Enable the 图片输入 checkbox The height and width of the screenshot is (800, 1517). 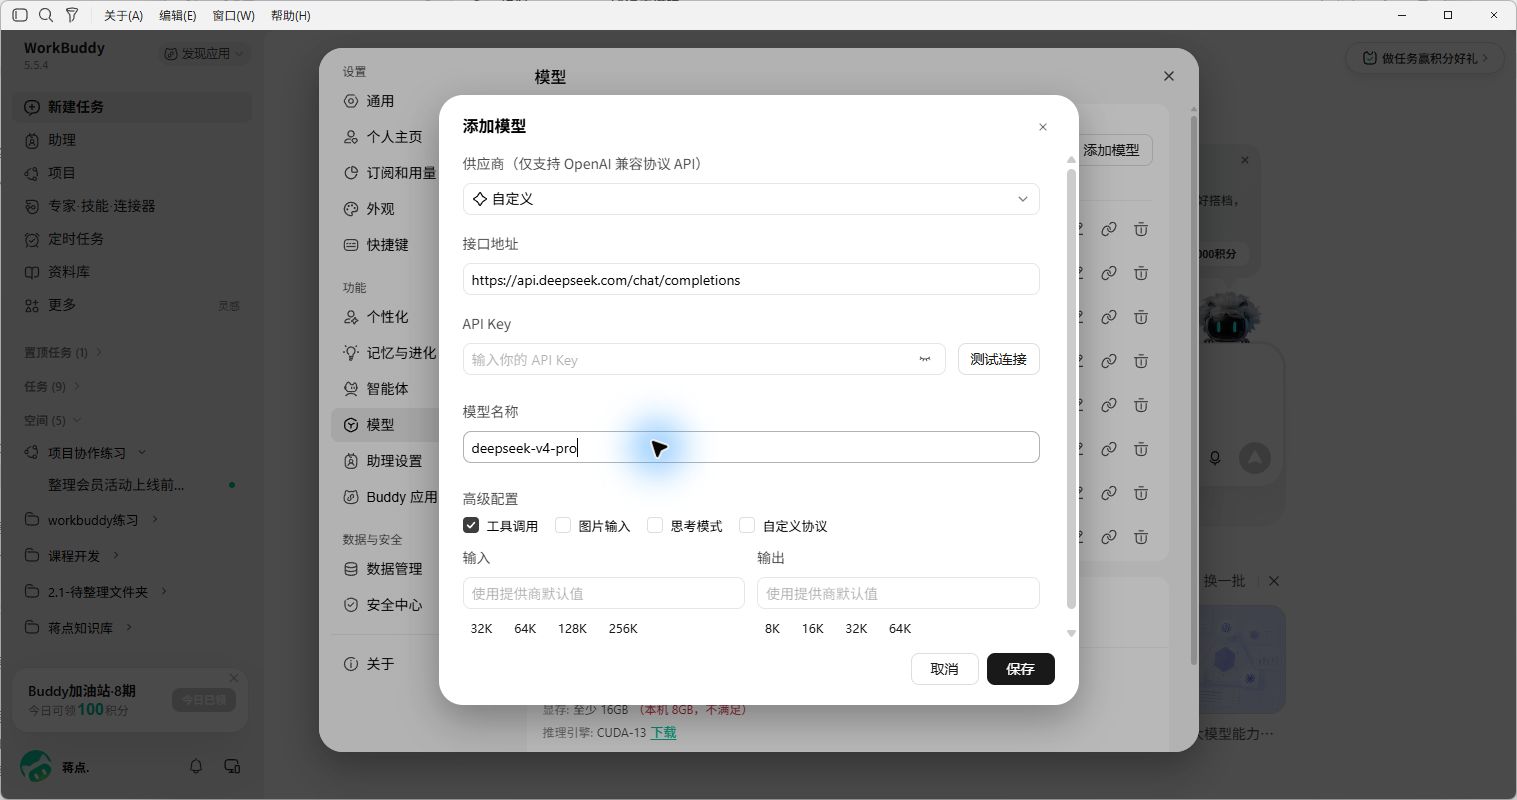coord(563,525)
